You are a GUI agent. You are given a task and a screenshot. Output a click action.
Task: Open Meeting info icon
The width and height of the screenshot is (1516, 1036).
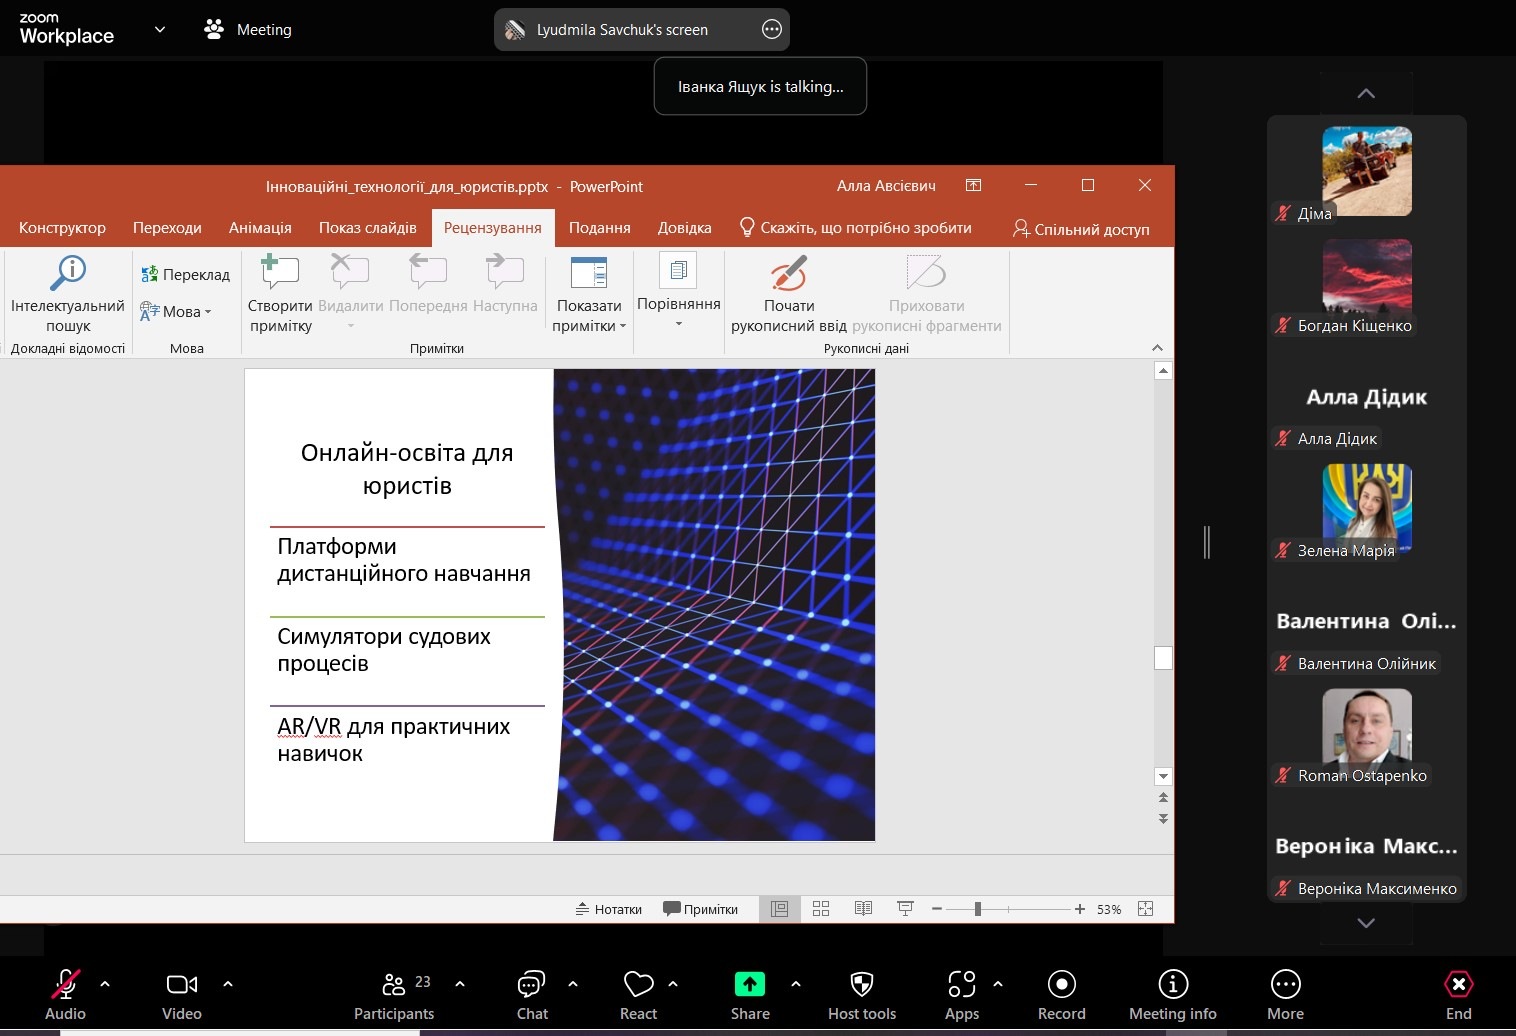point(1172,985)
